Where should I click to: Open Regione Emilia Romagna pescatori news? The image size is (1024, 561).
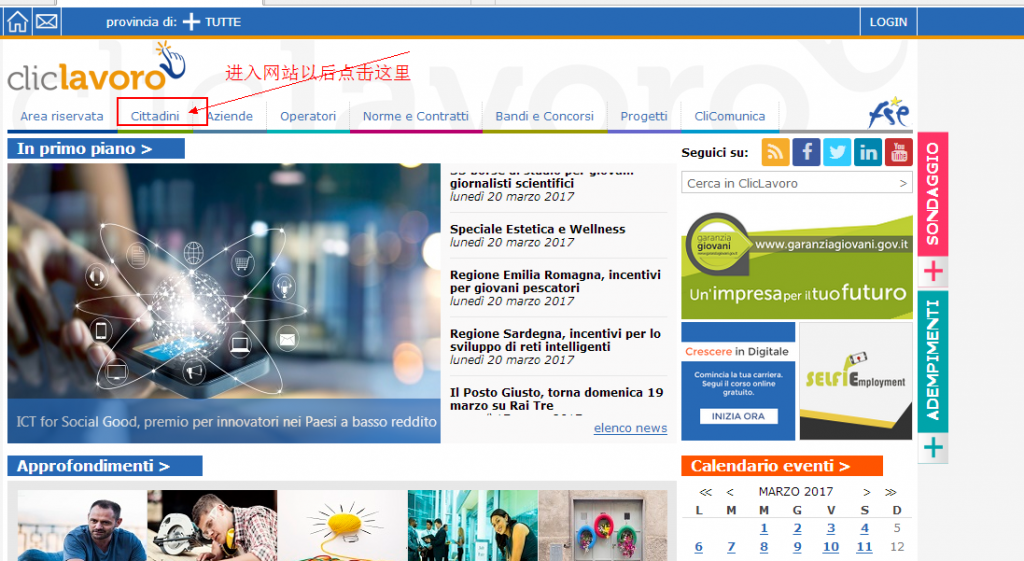[x=555, y=281]
